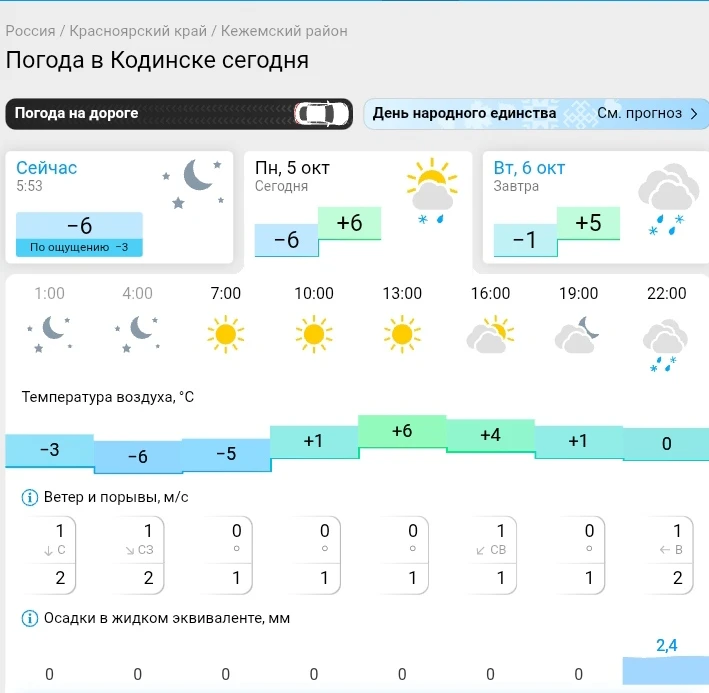Click the 5:53 current time text
Image resolution: width=709 pixels, height=693 pixels.
(29, 186)
